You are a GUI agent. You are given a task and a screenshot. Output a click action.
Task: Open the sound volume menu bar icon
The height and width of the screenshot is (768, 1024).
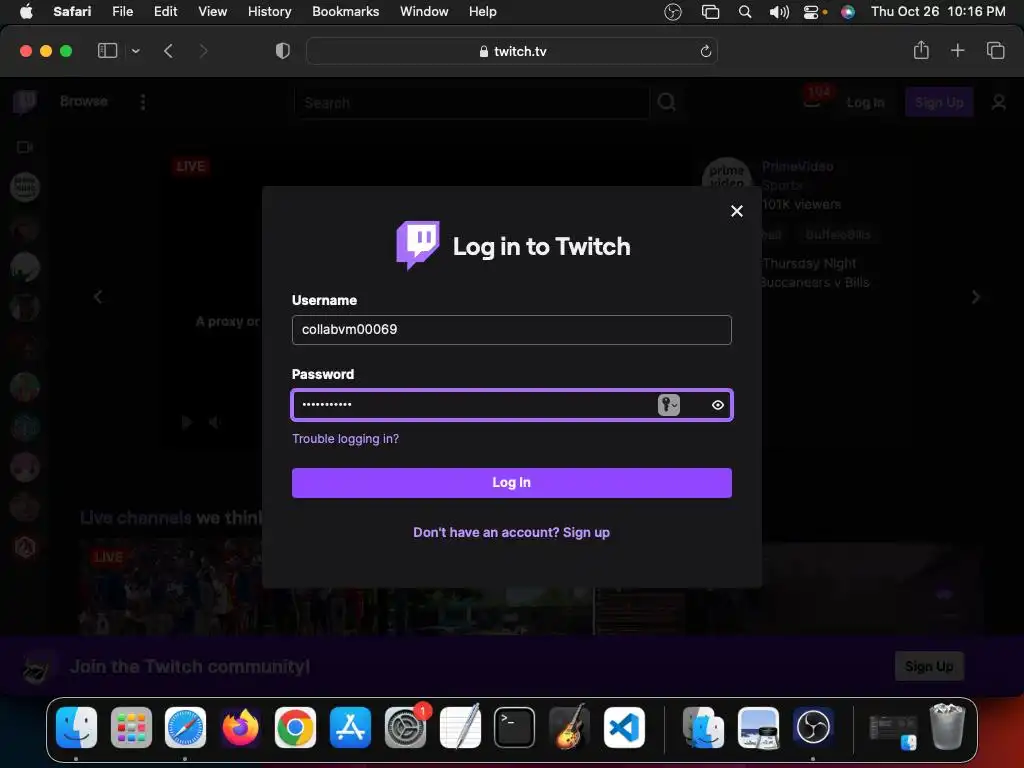pyautogui.click(x=778, y=12)
